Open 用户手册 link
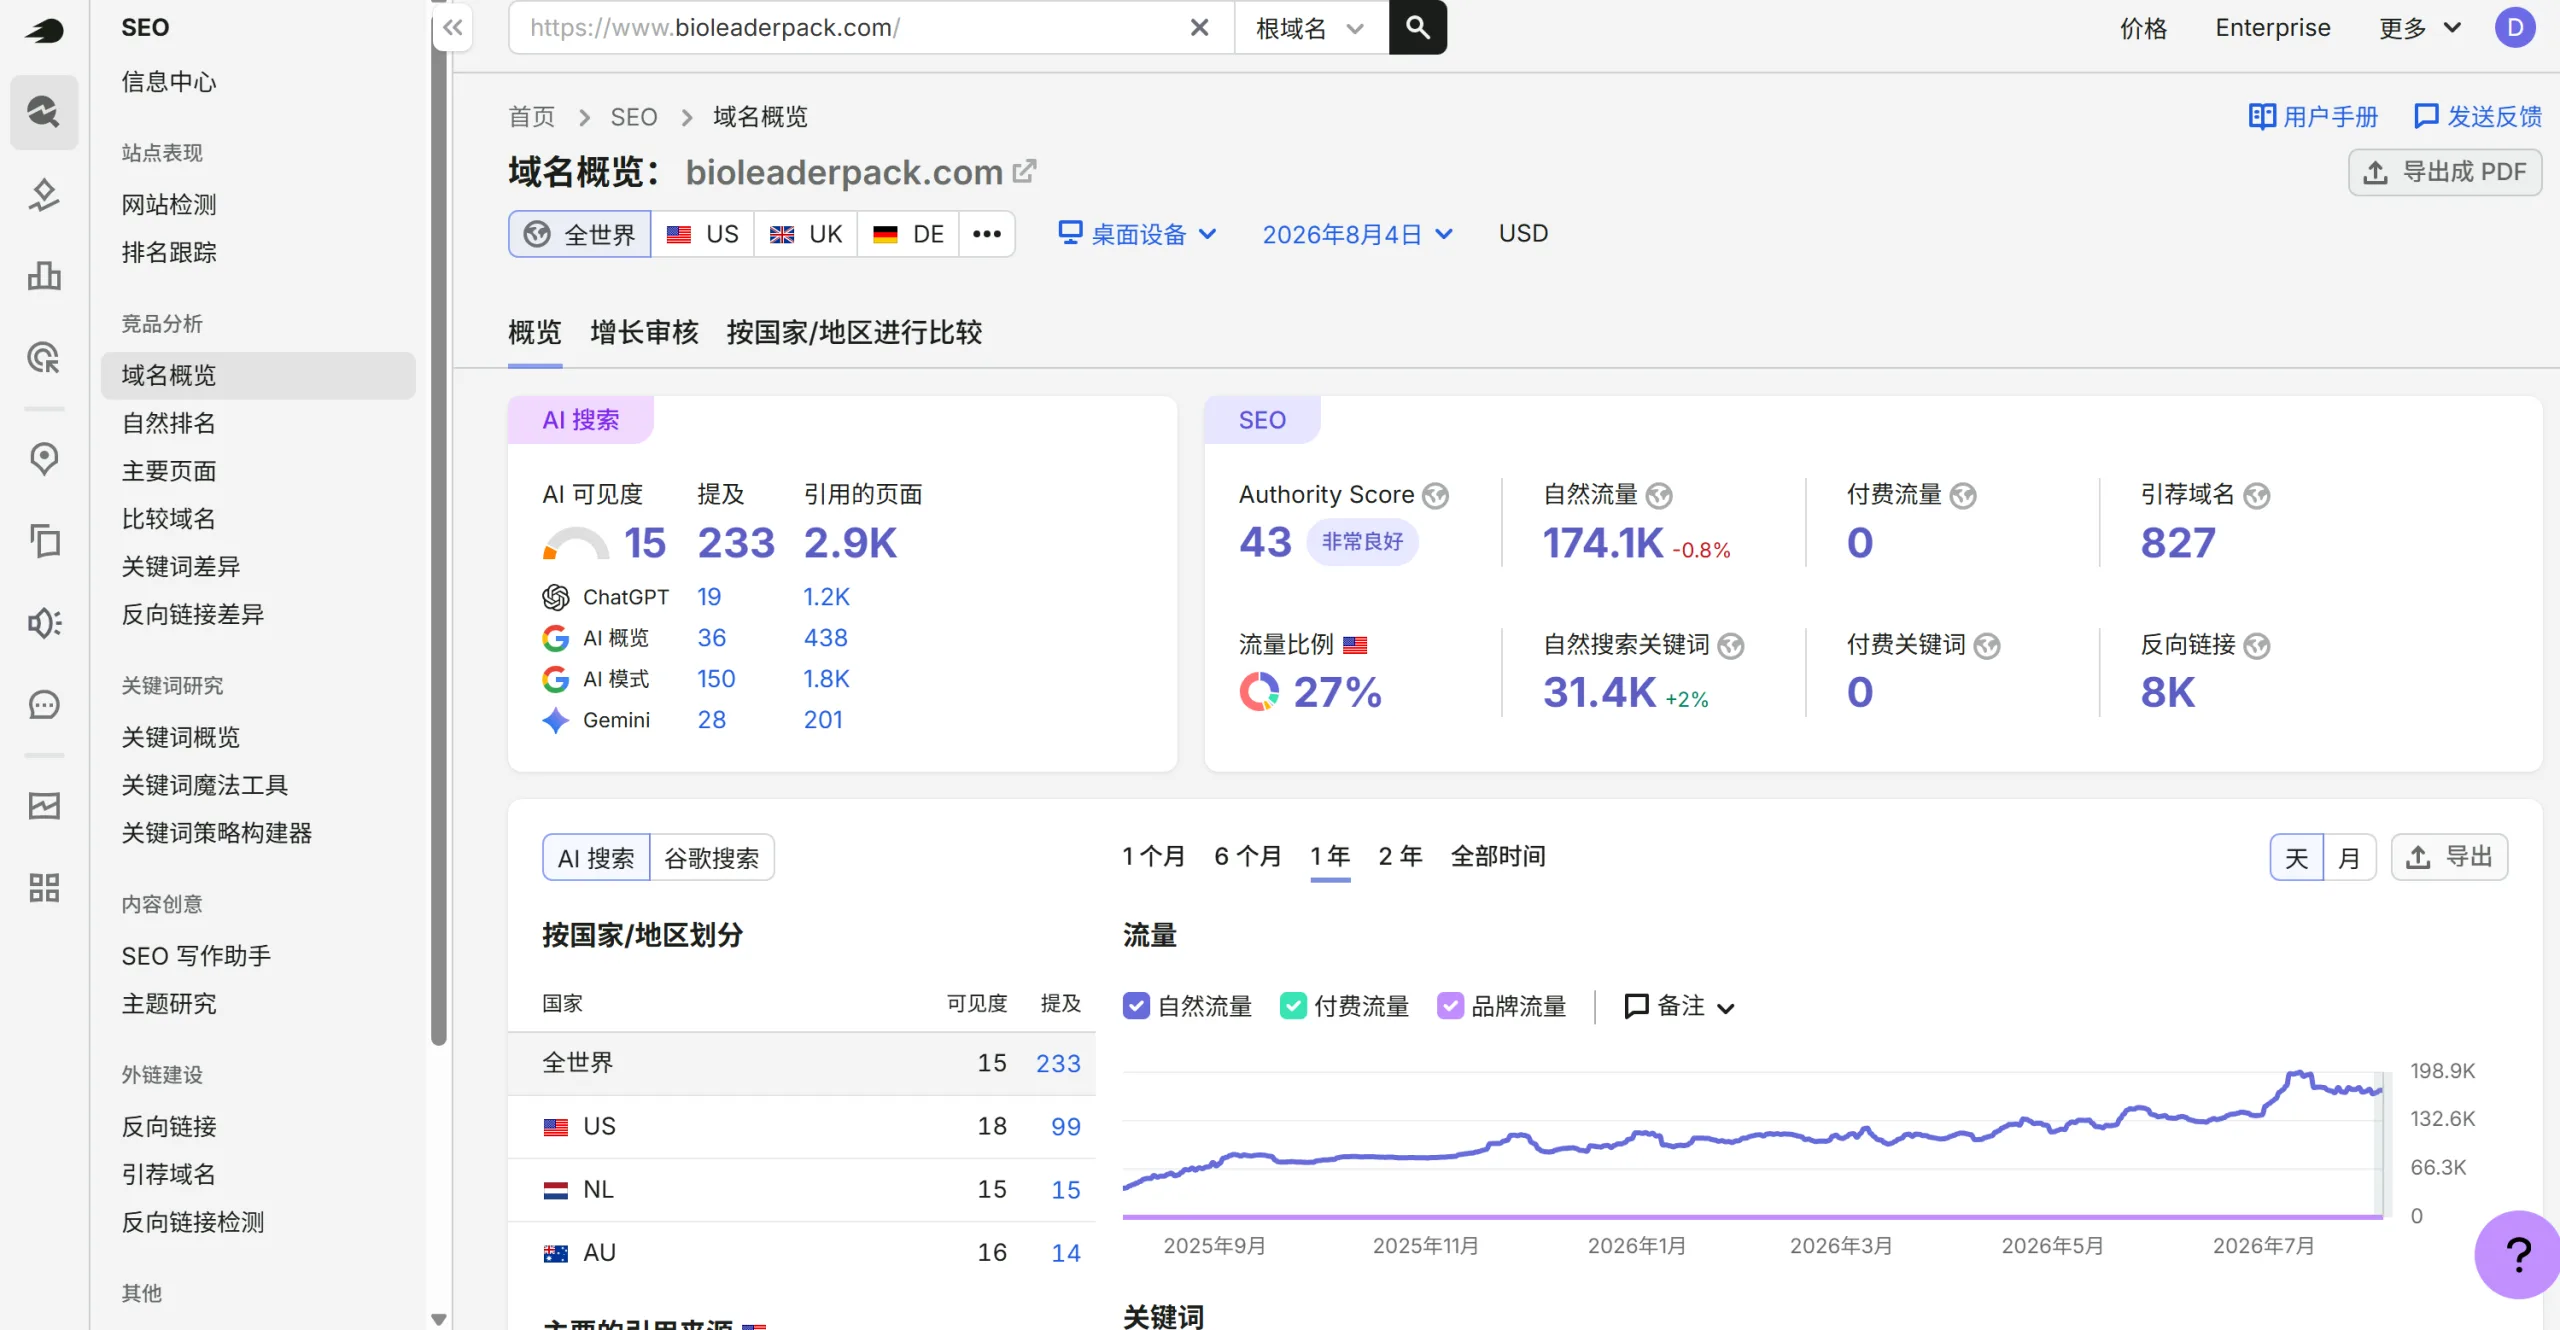 (x=2313, y=117)
